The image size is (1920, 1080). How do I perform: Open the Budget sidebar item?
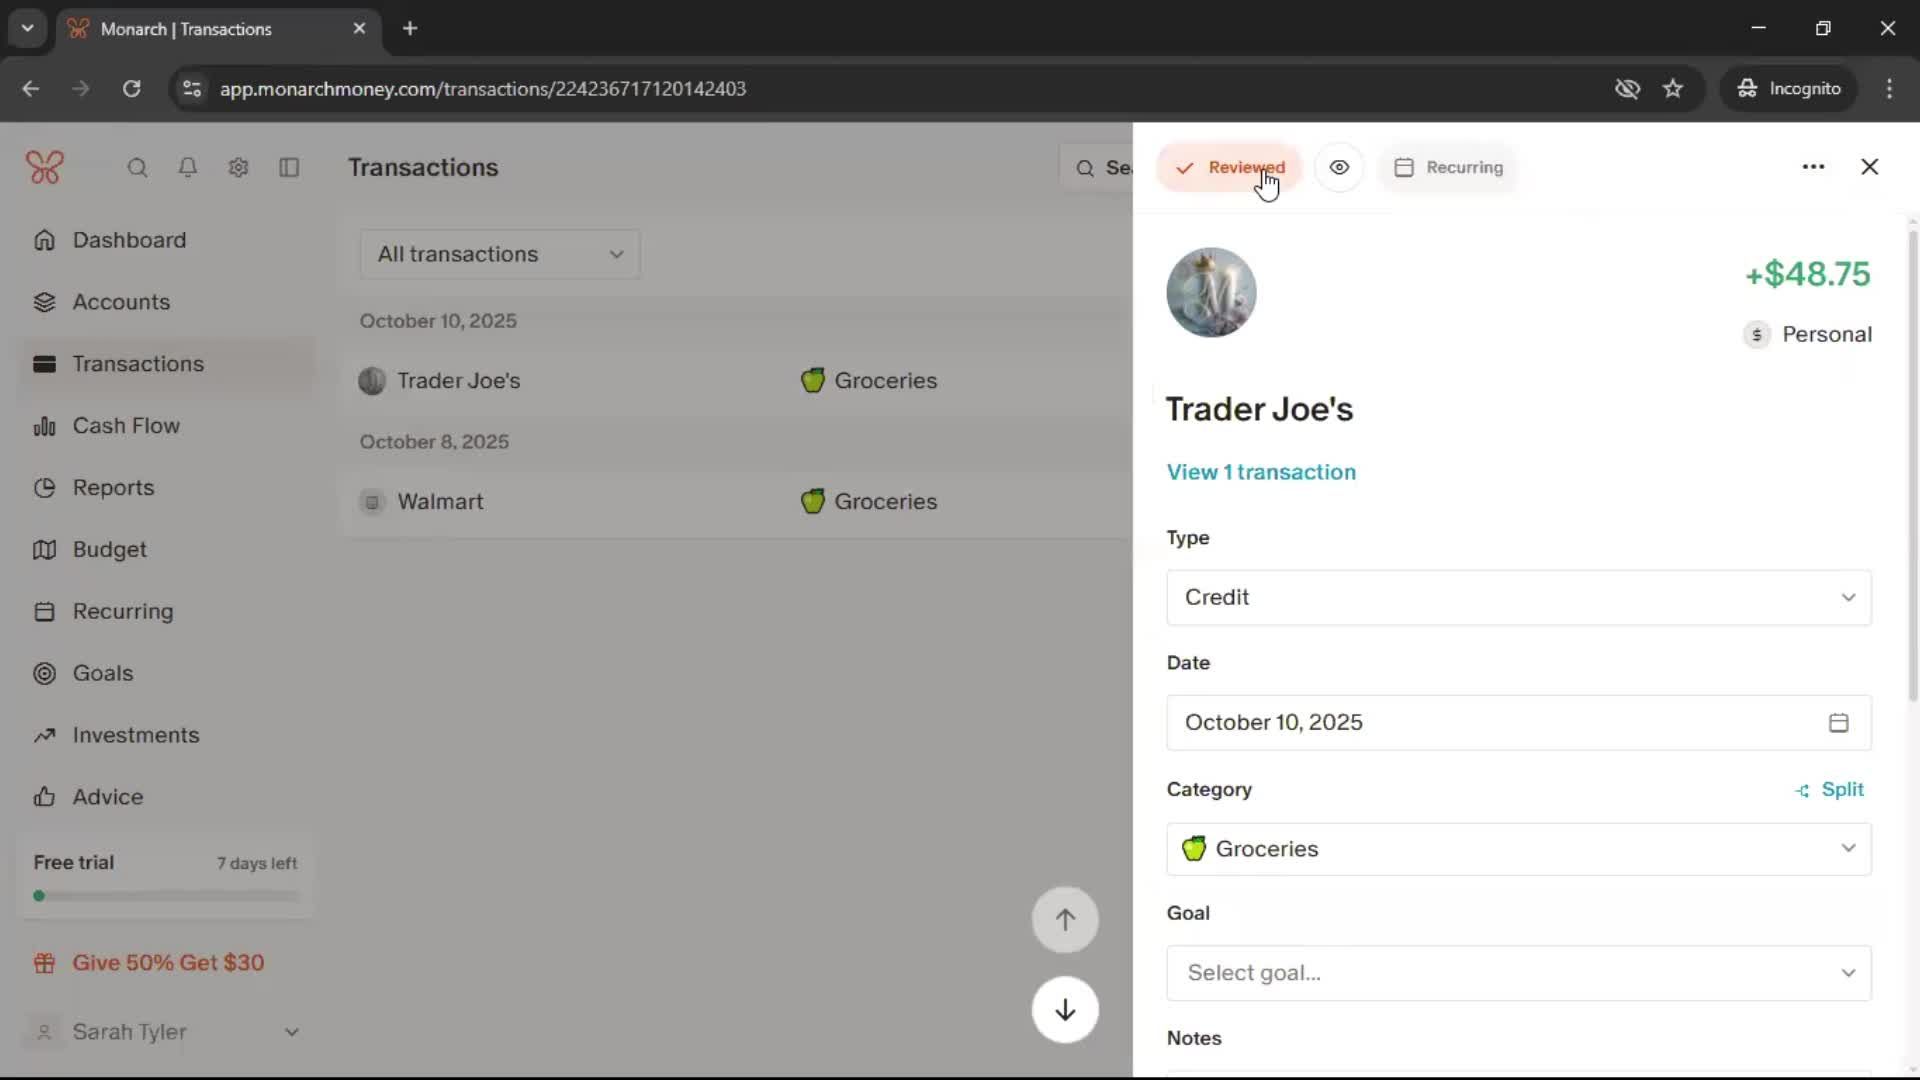coord(109,550)
